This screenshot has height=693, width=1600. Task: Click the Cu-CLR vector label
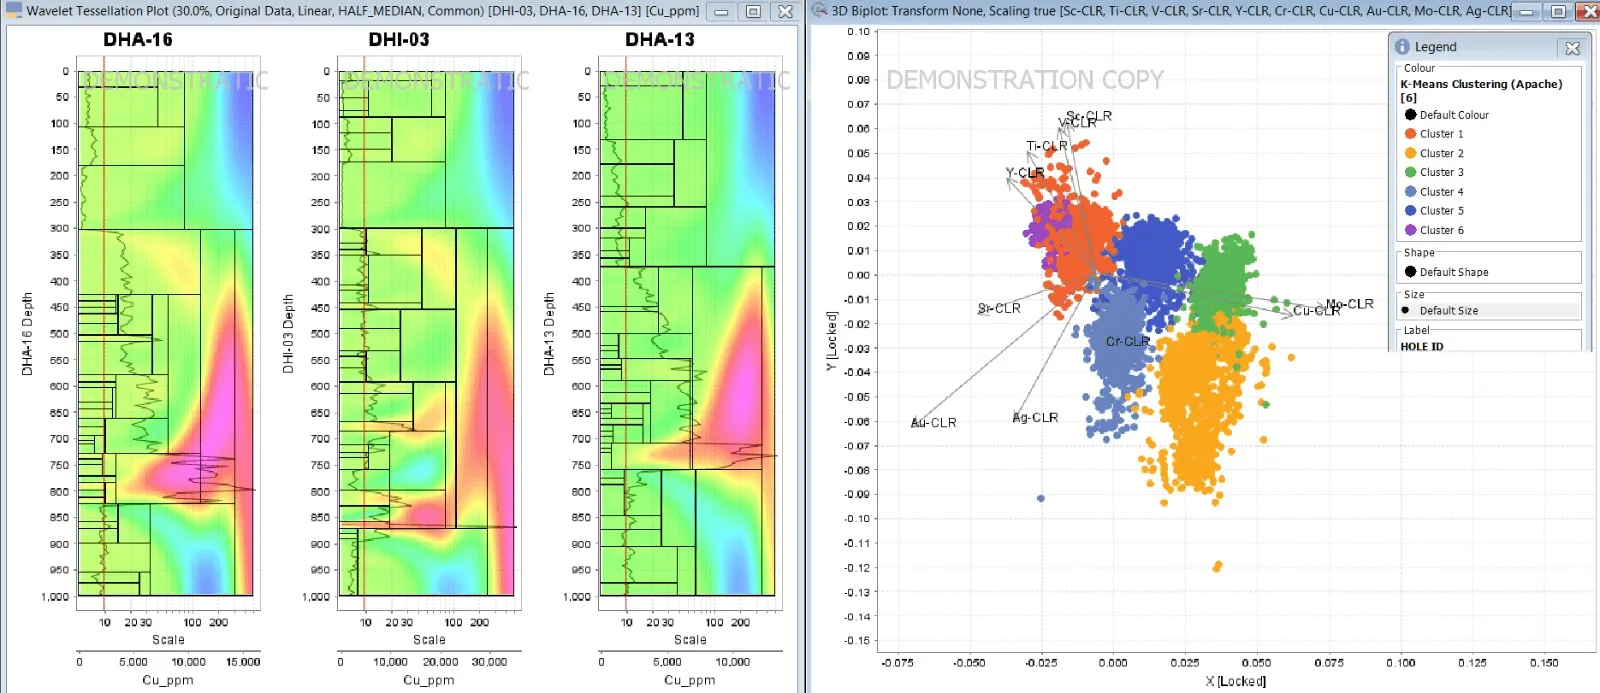coord(1317,311)
